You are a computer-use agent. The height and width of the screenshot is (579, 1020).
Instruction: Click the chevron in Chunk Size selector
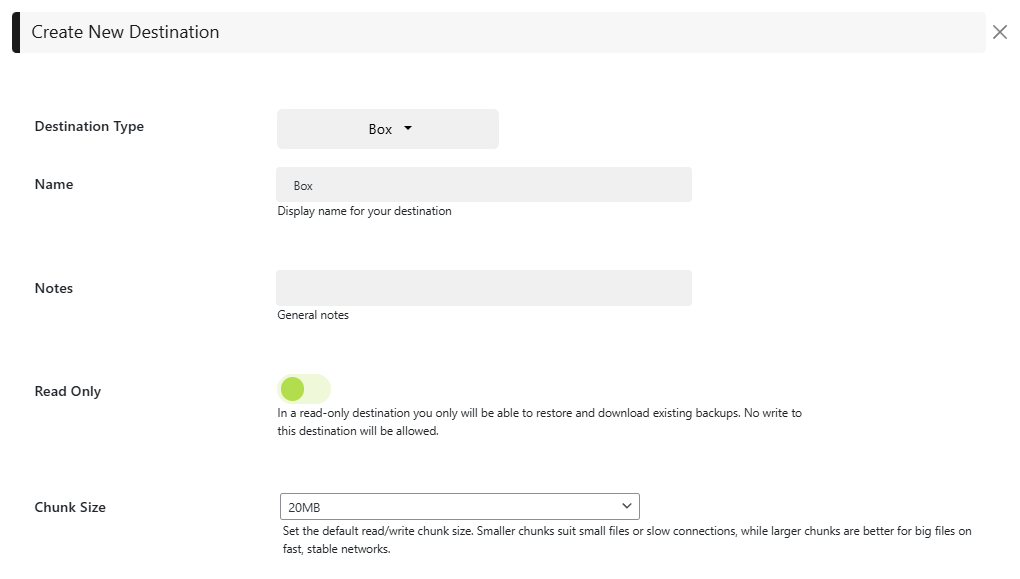click(627, 506)
